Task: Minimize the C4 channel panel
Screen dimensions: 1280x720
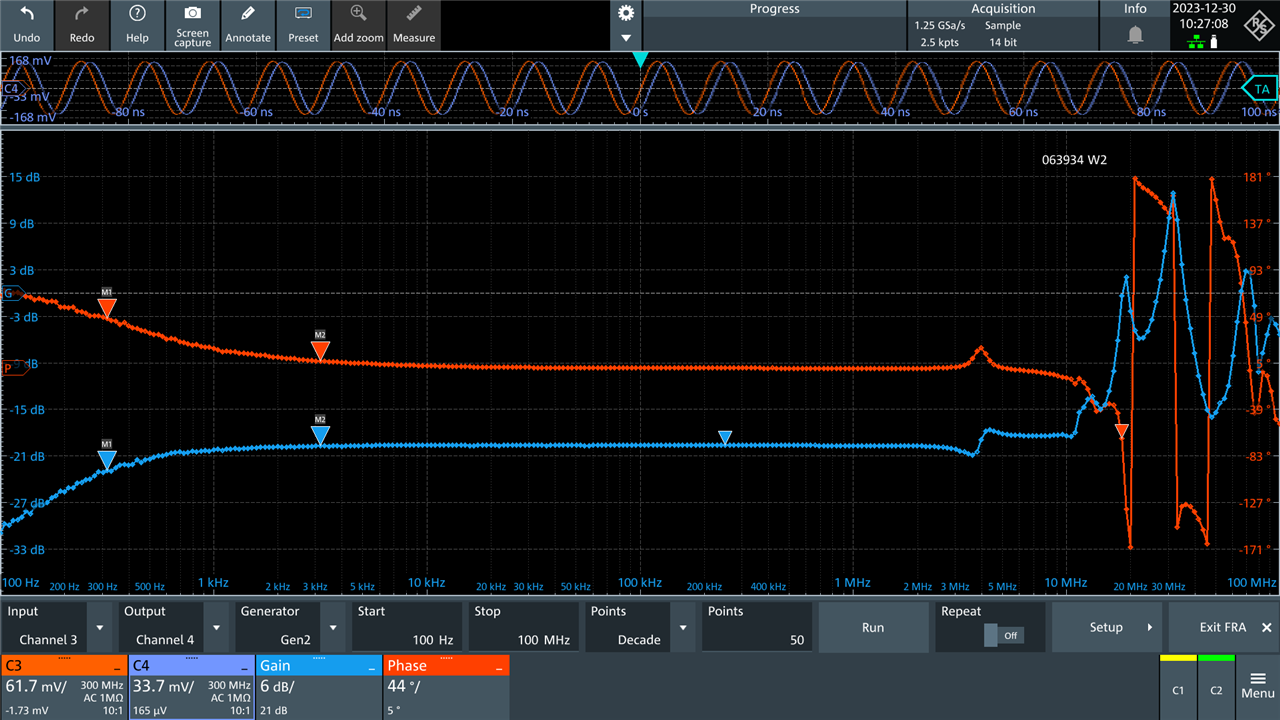Action: coord(245,668)
